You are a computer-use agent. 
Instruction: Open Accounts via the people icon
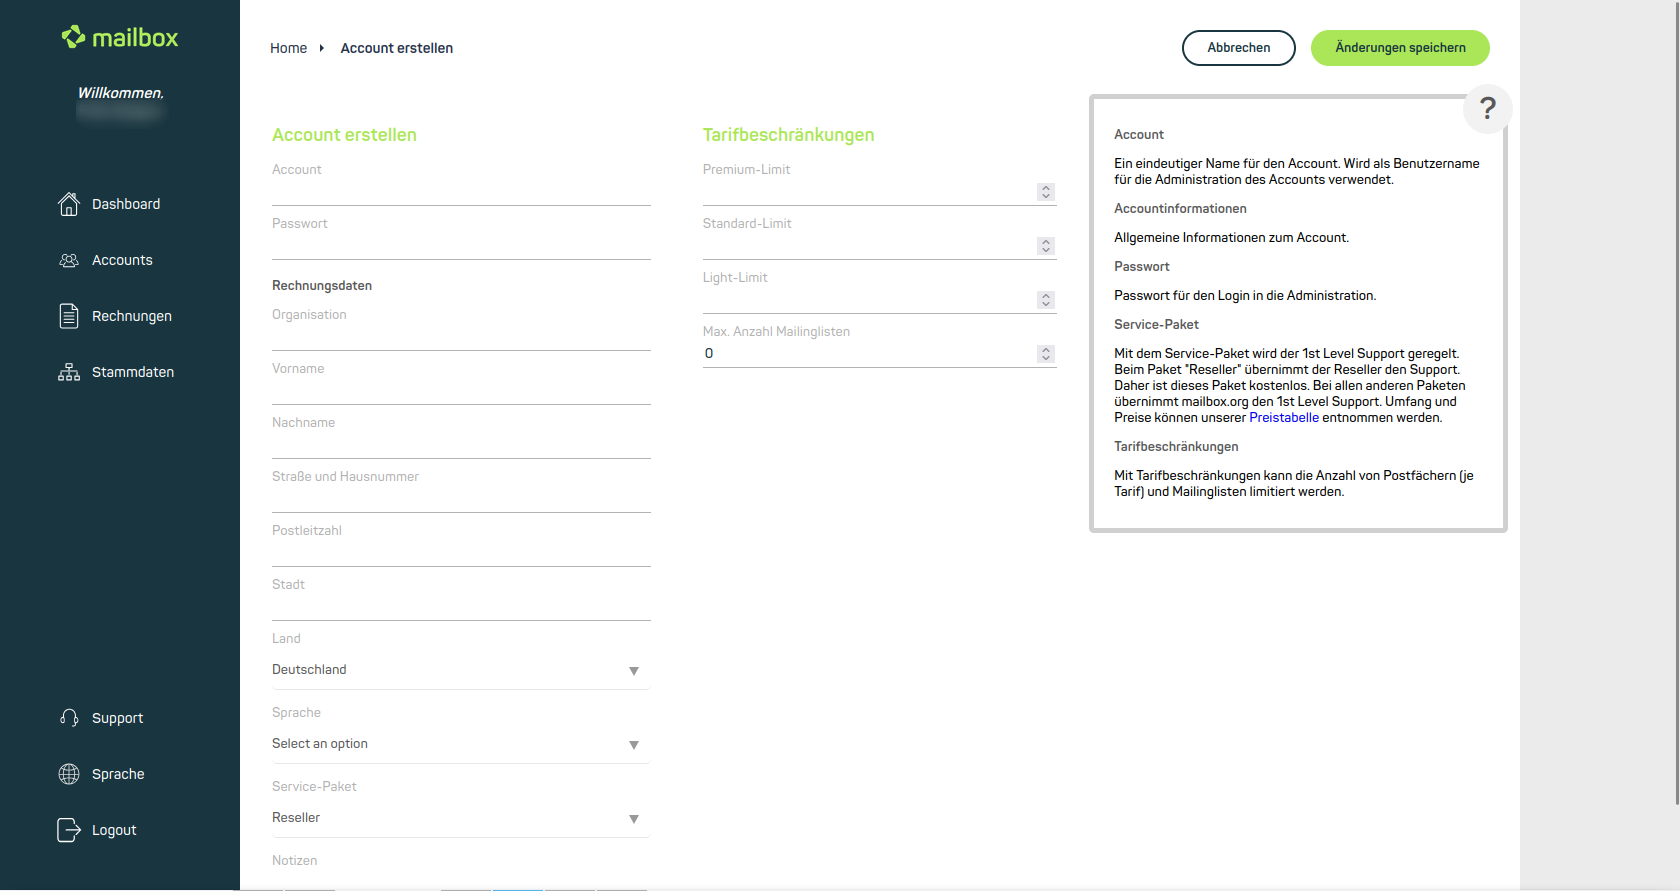(x=69, y=260)
